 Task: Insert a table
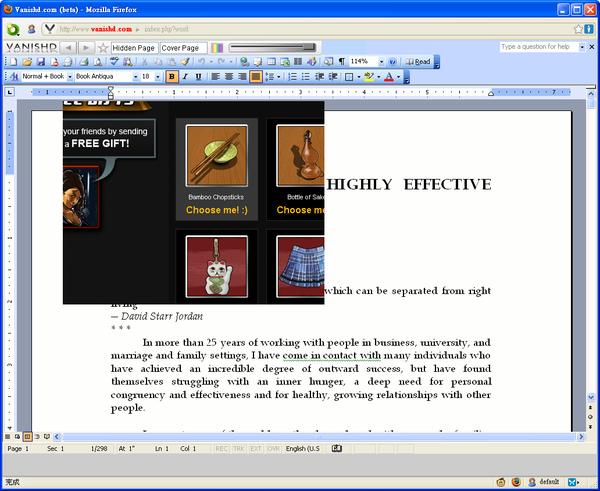pyautogui.click(x=271, y=62)
